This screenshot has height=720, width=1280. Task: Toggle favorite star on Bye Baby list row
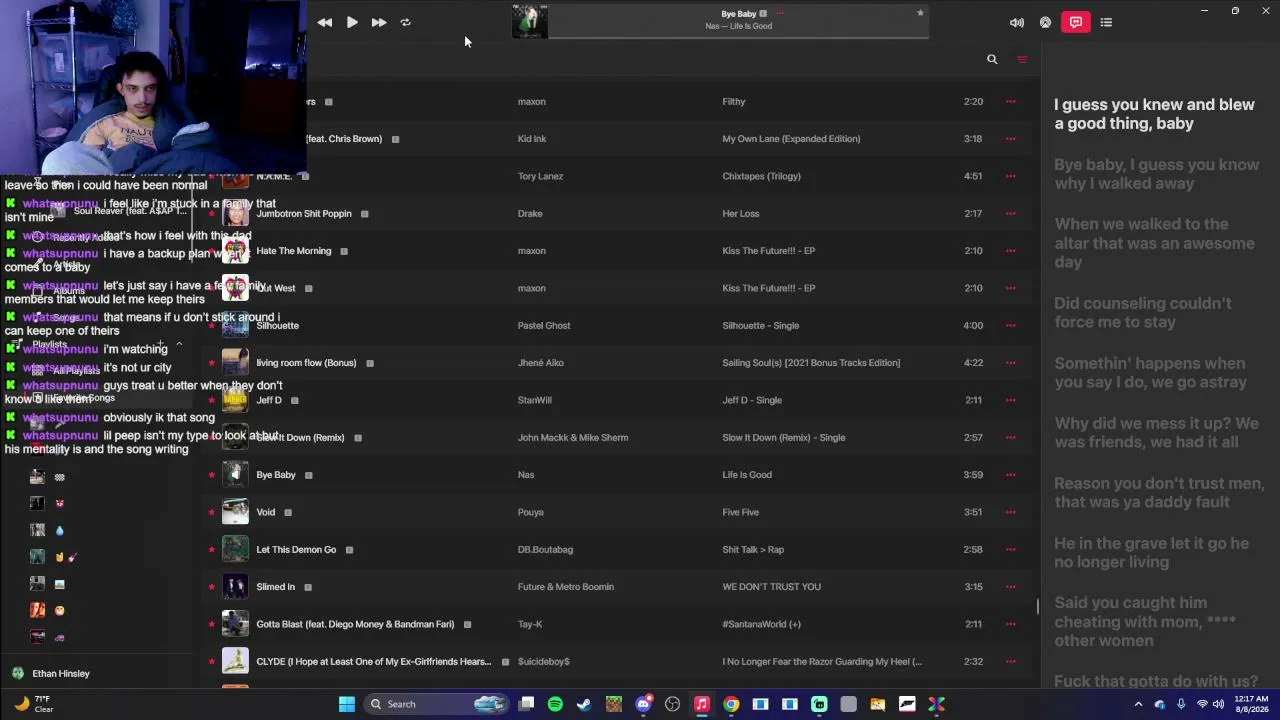211,474
